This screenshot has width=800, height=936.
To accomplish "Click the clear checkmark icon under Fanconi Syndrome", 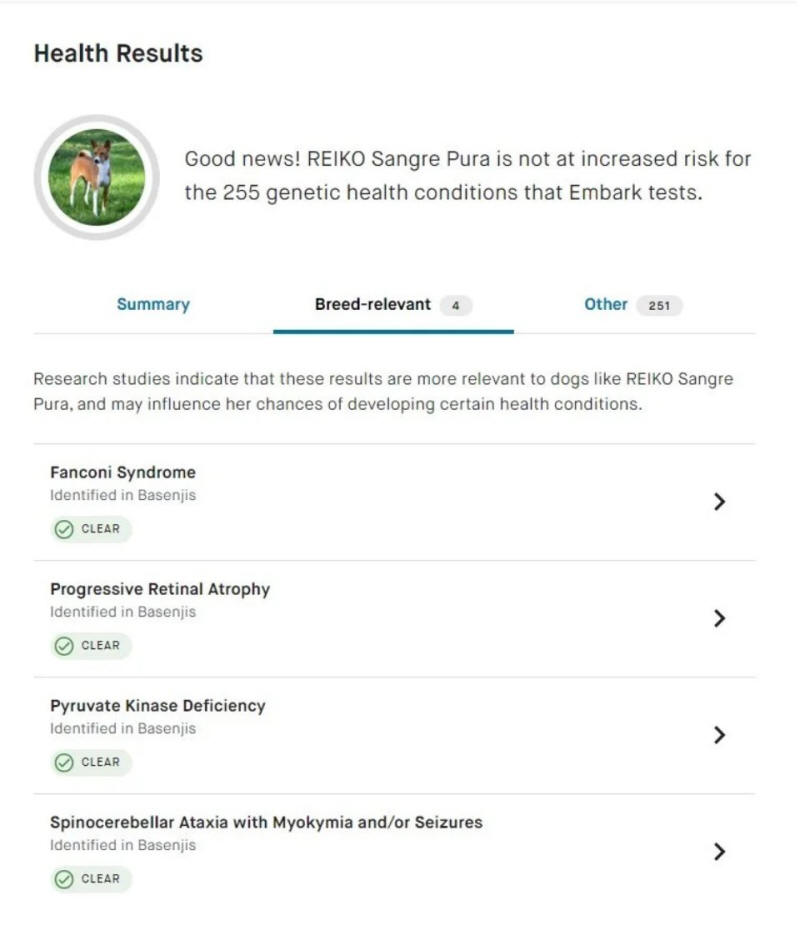I will pos(64,529).
